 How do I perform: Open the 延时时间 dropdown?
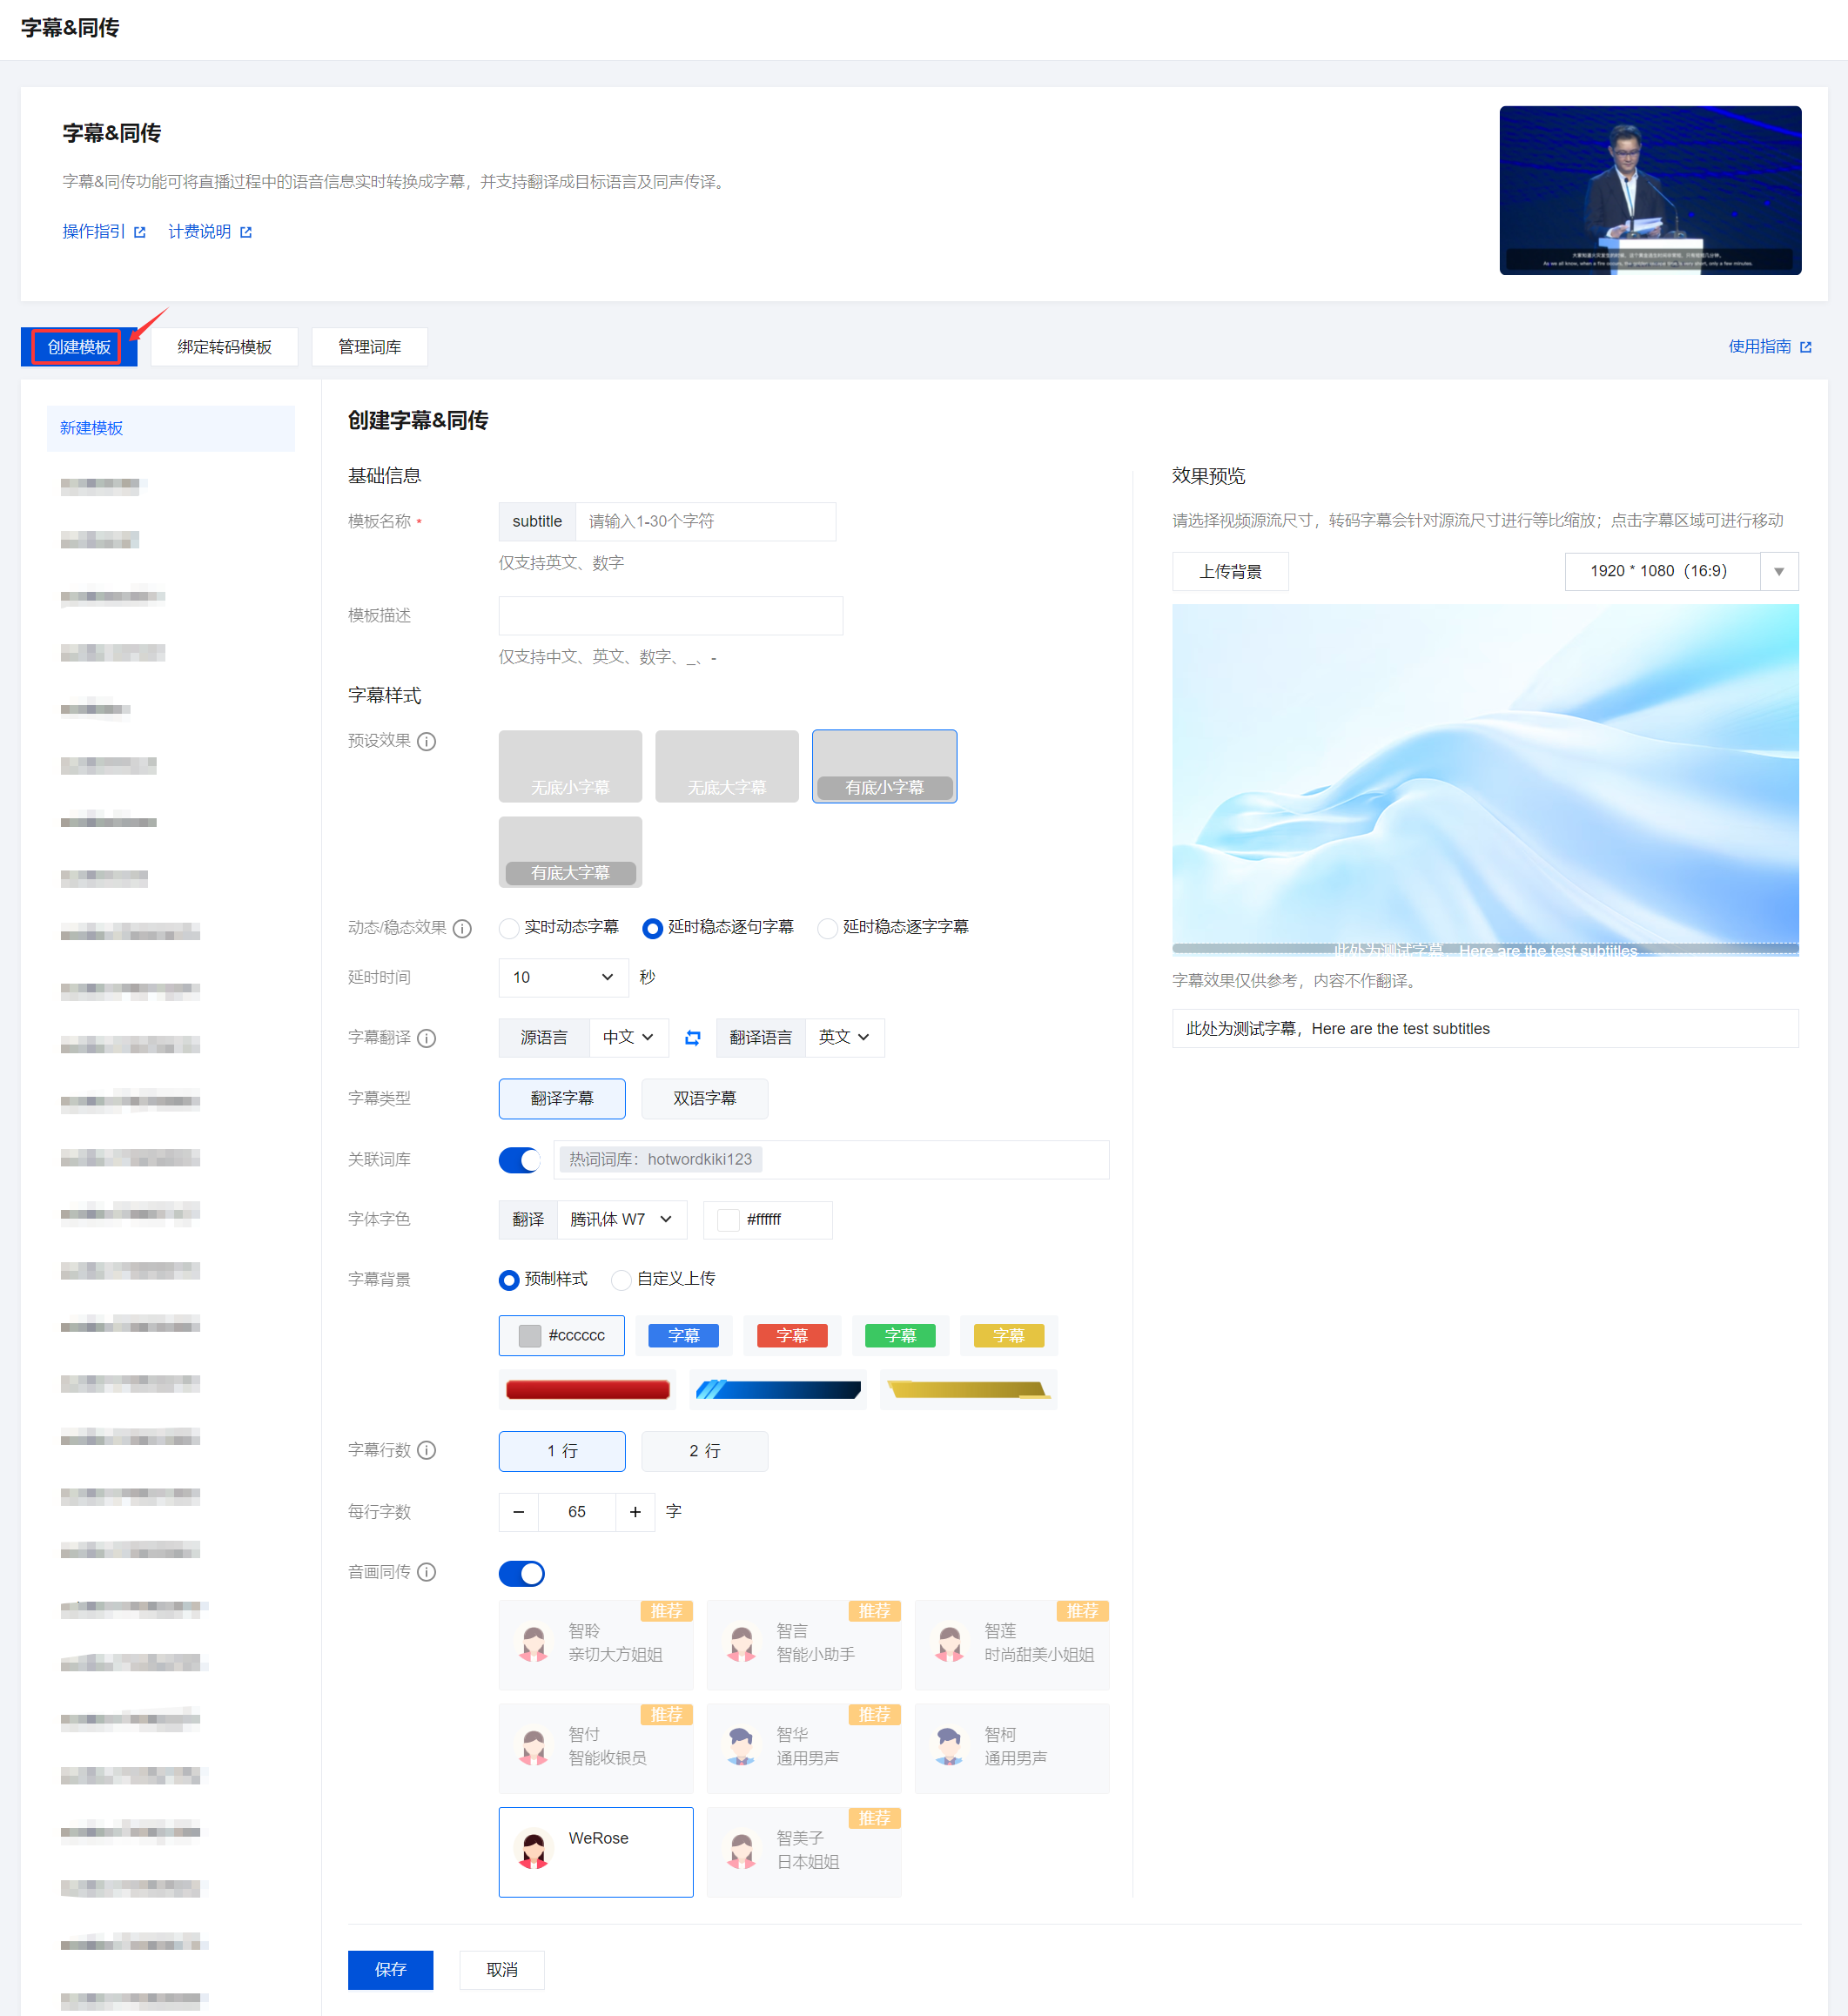(x=563, y=977)
